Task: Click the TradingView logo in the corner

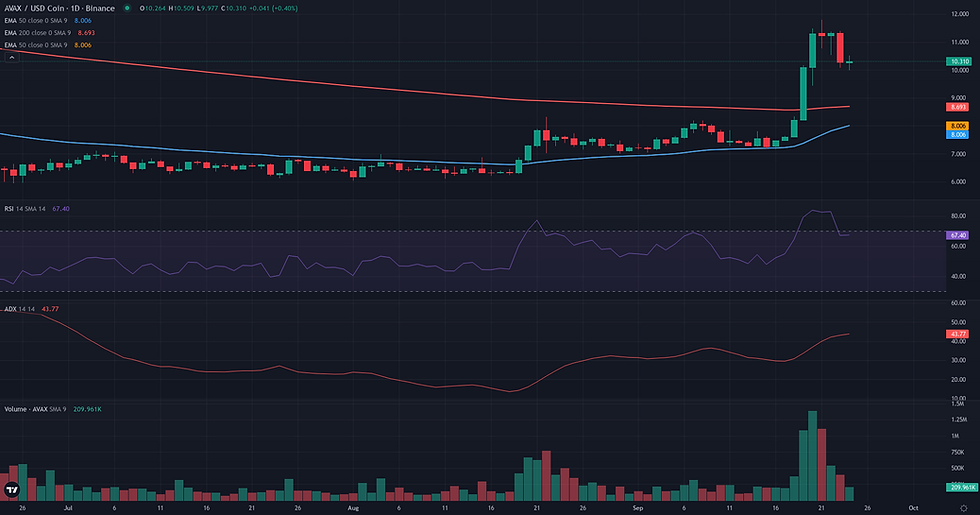Action: tap(11, 489)
